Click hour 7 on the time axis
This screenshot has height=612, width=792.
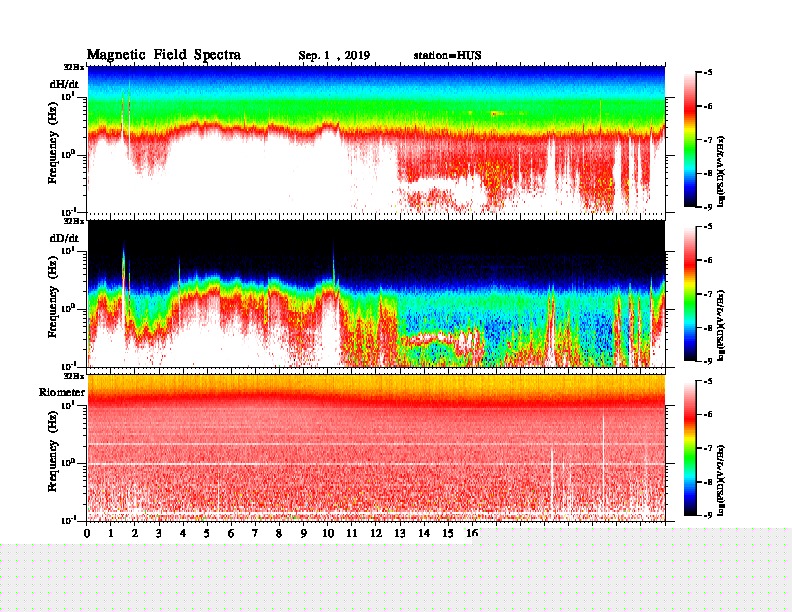coord(255,533)
